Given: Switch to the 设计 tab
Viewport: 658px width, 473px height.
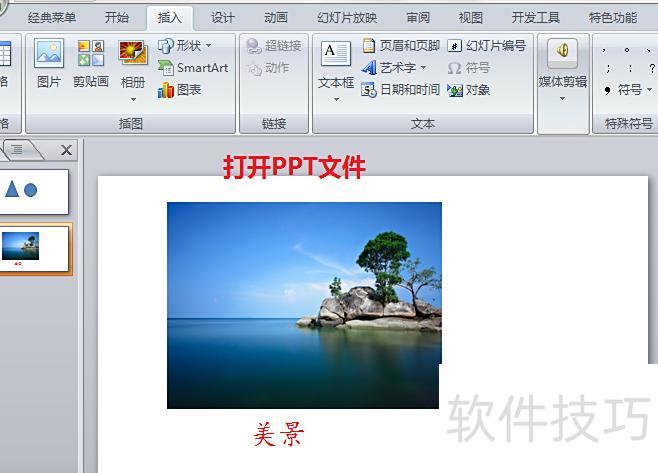Looking at the screenshot, I should (222, 18).
